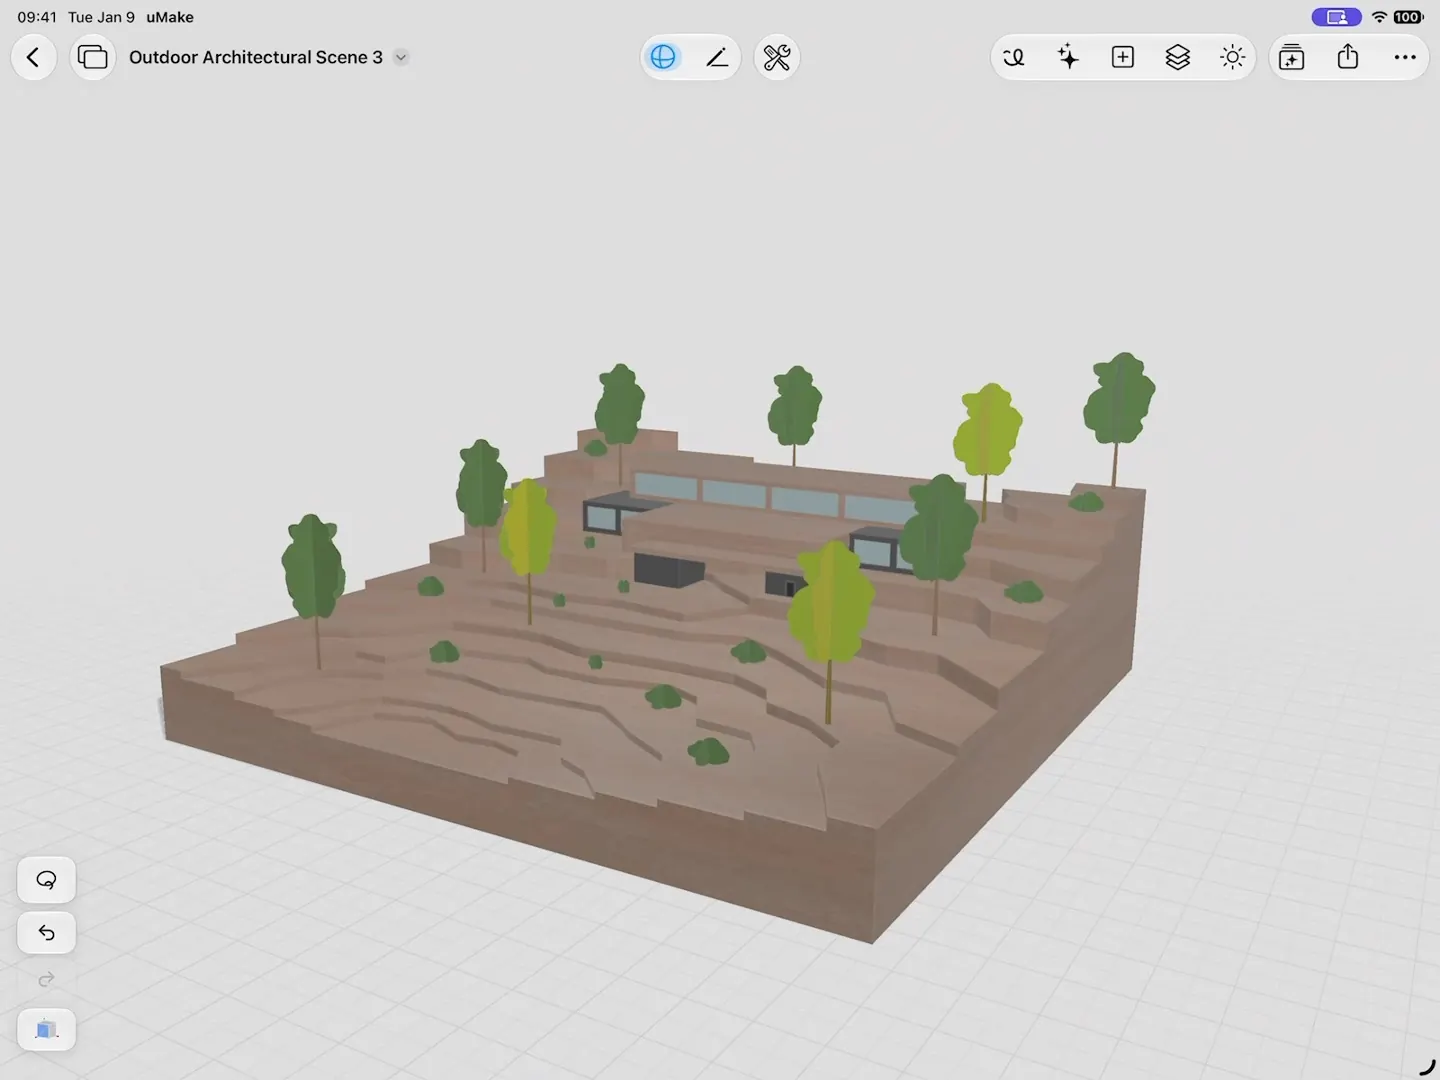Screen dimensions: 1440x1080
Task: Tap the battery 100 indicator
Action: pos(1408,17)
